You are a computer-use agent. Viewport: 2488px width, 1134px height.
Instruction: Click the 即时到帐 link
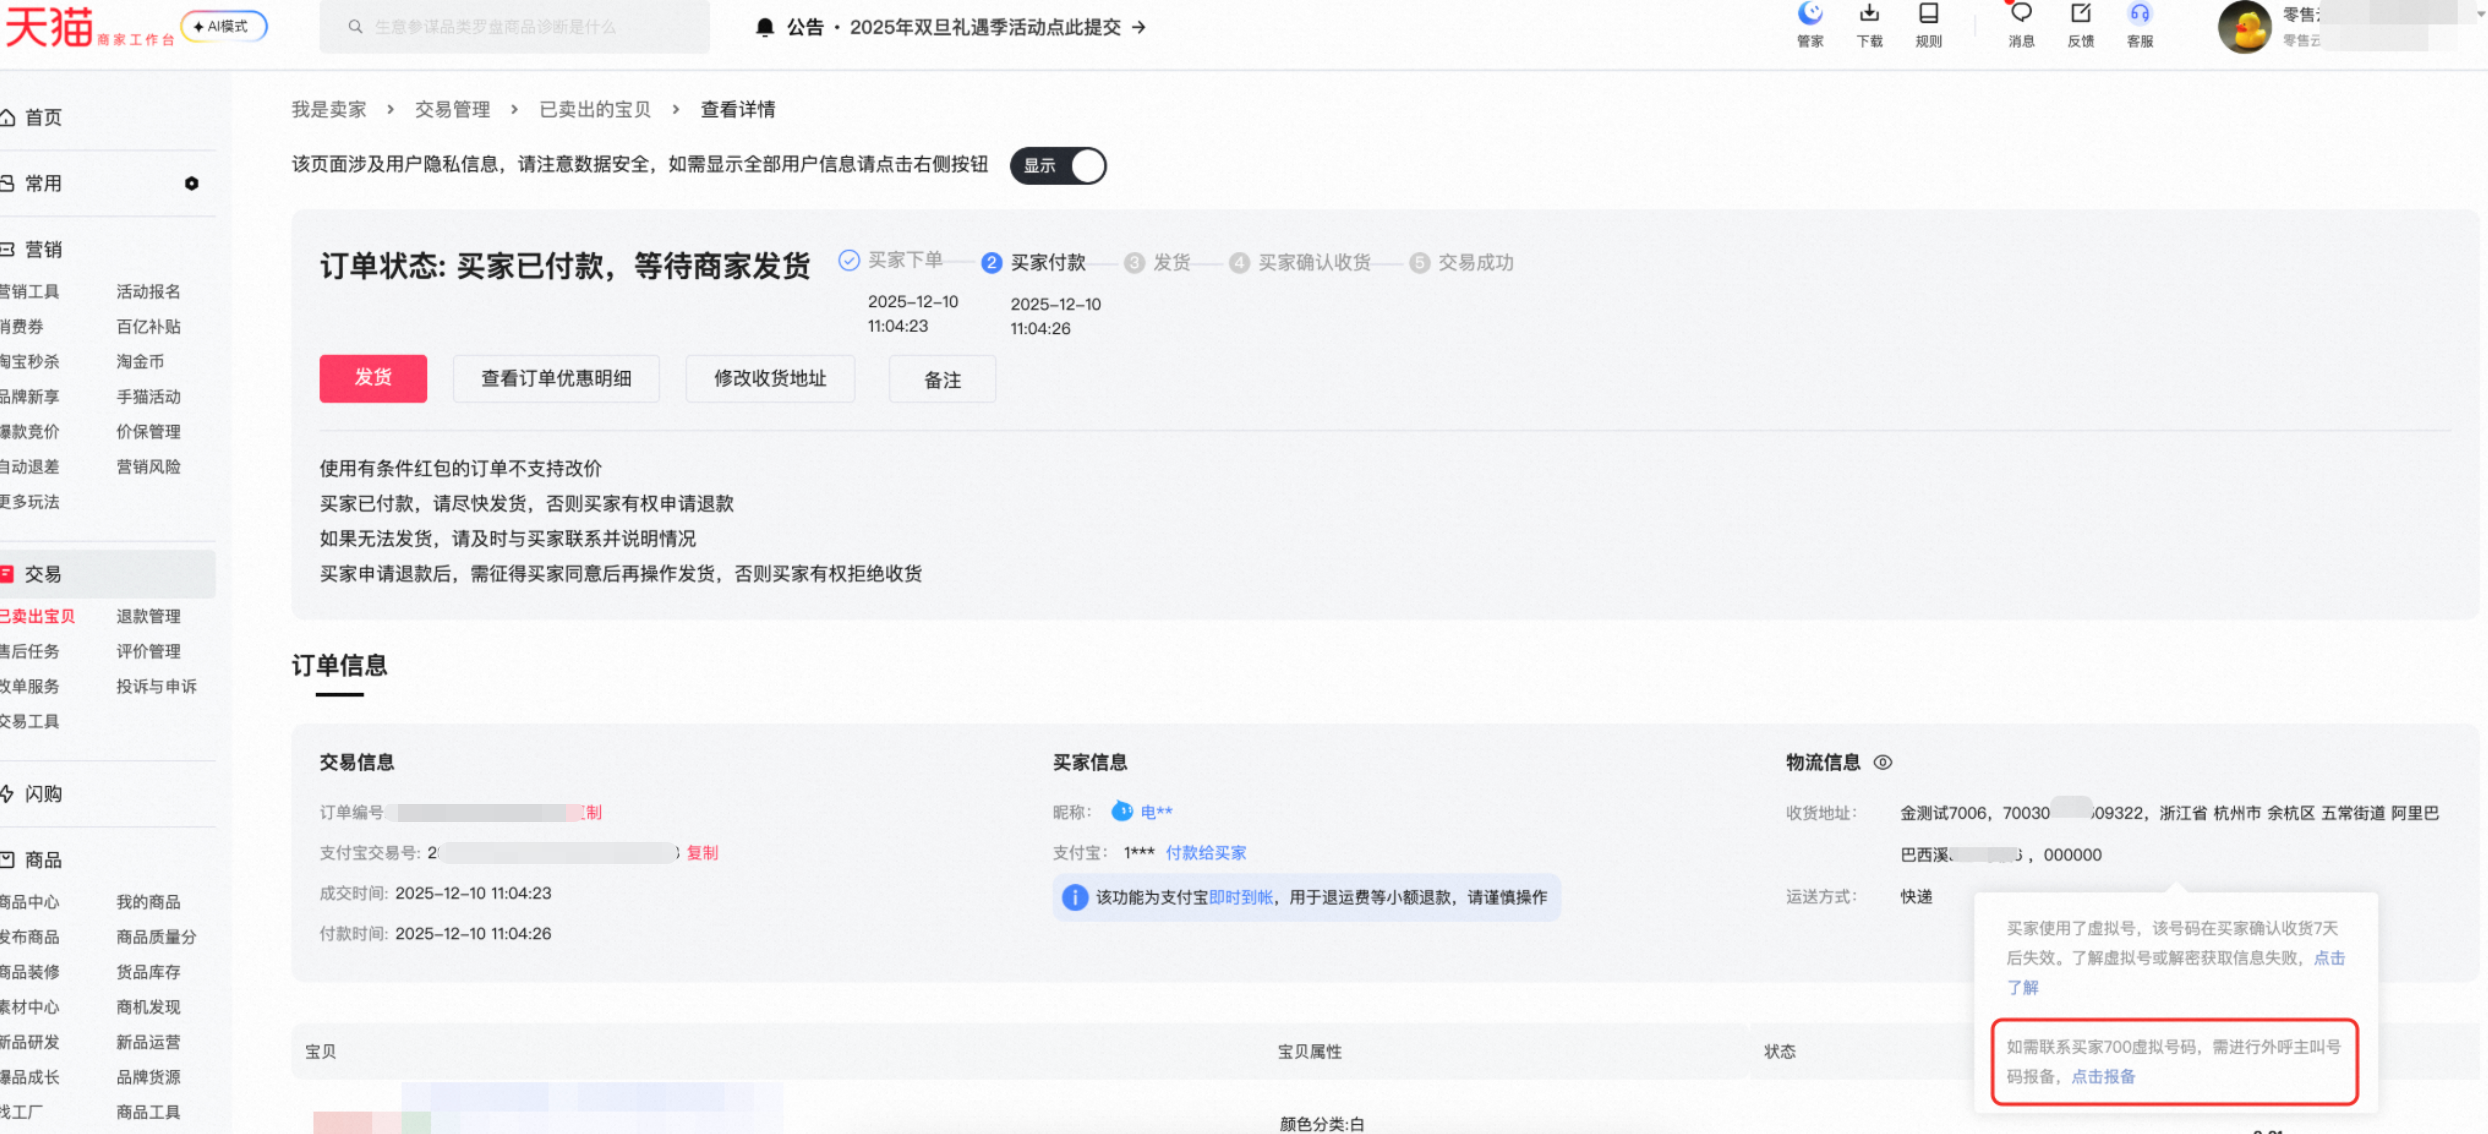(x=1241, y=897)
